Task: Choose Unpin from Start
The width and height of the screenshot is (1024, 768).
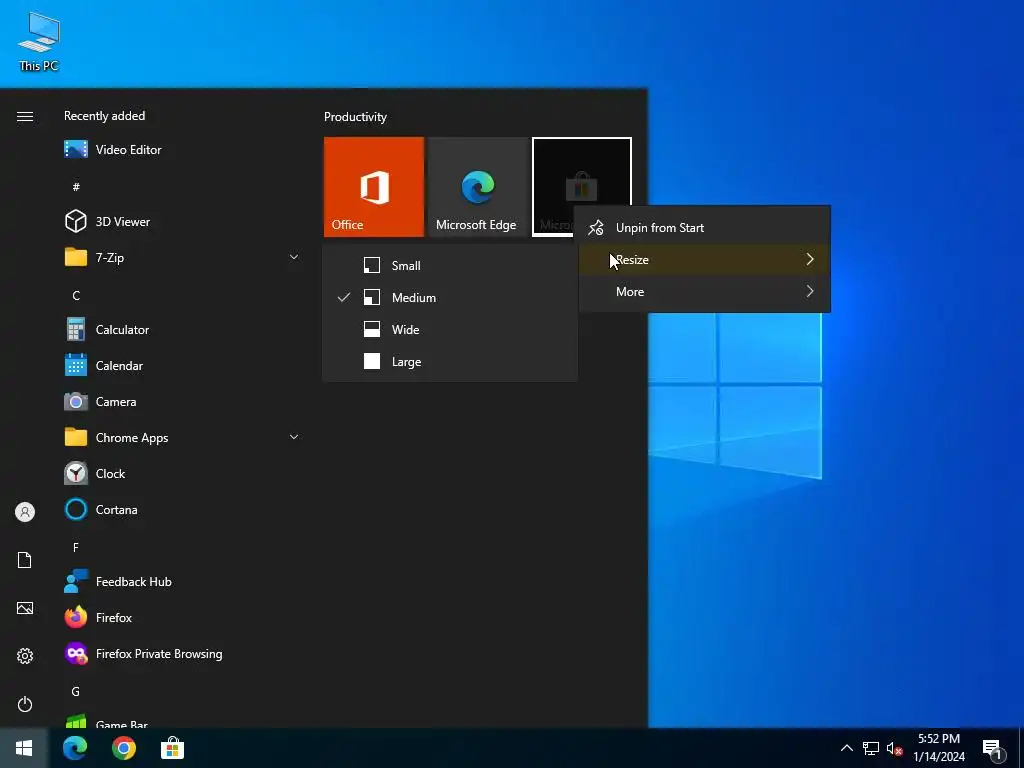Action: 705,227
